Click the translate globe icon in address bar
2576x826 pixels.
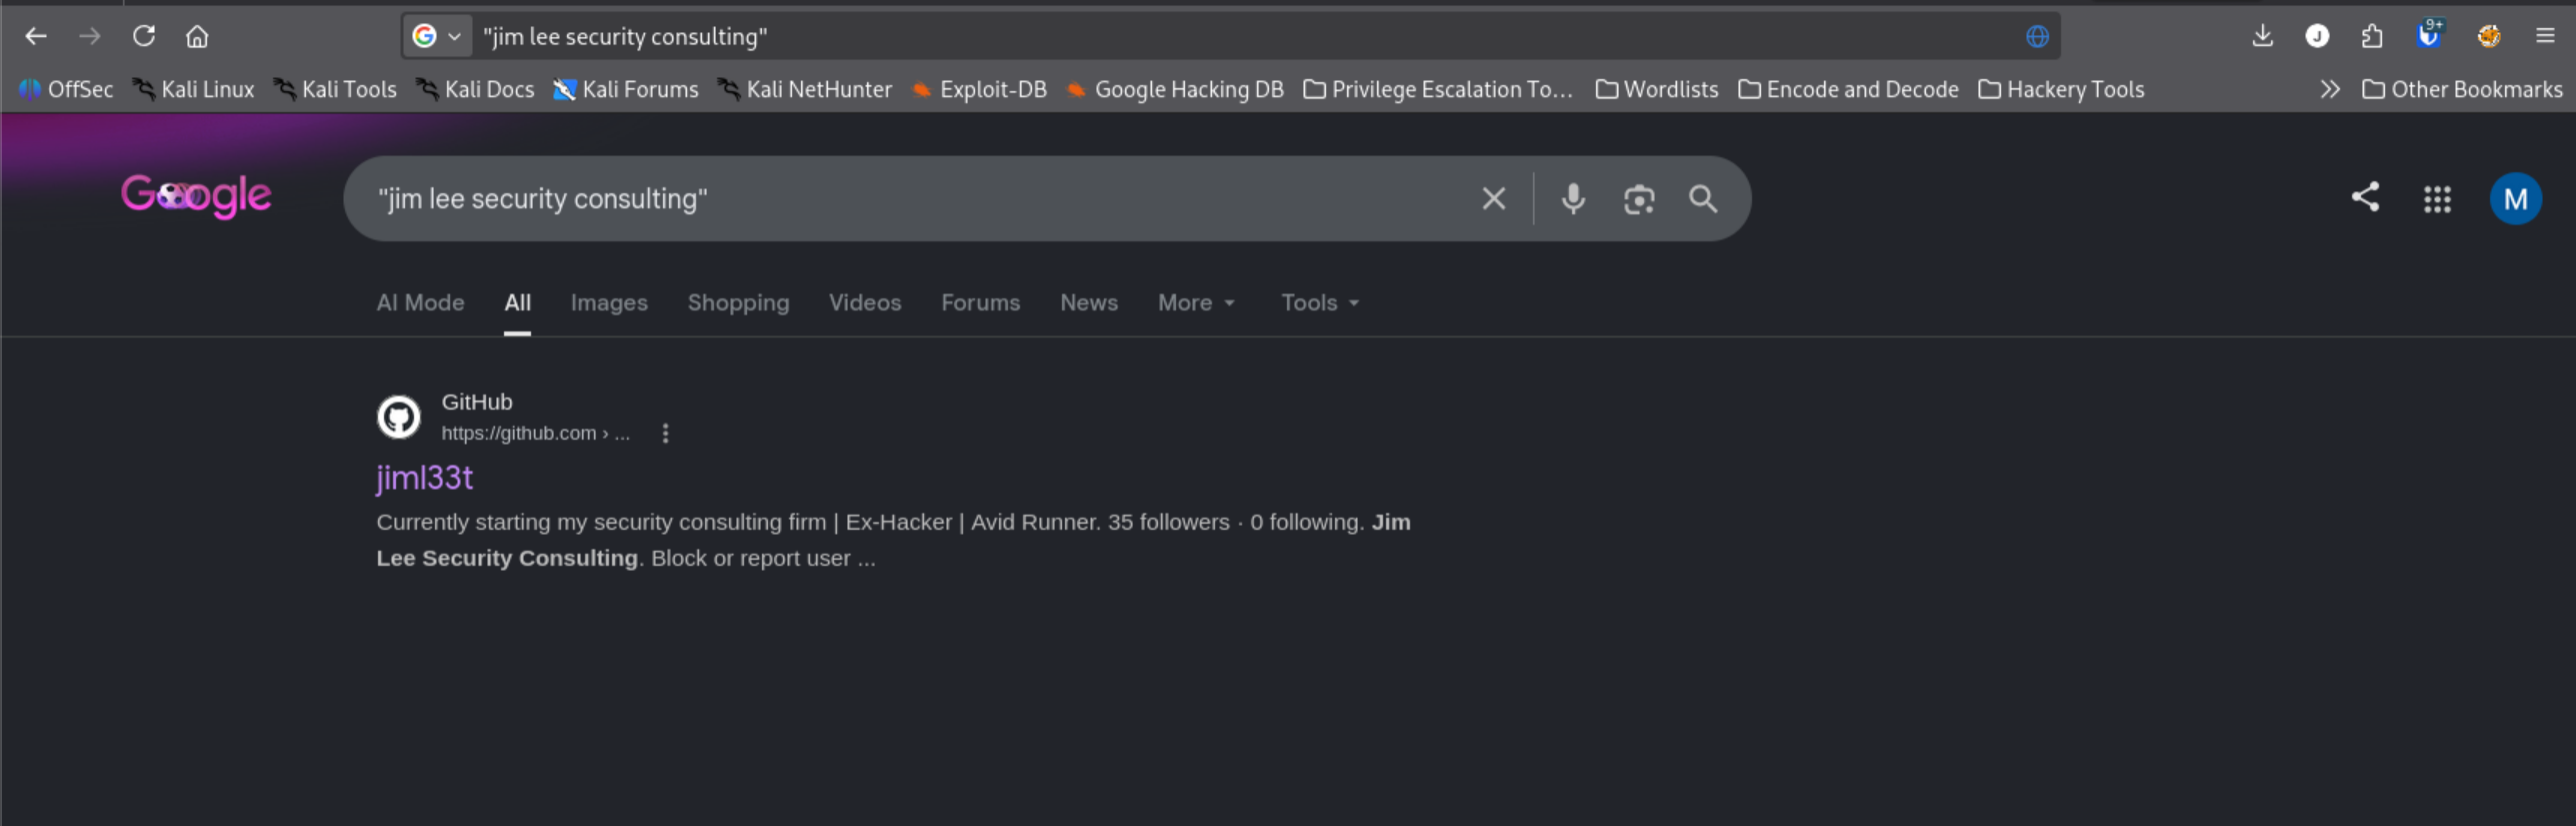(2037, 37)
